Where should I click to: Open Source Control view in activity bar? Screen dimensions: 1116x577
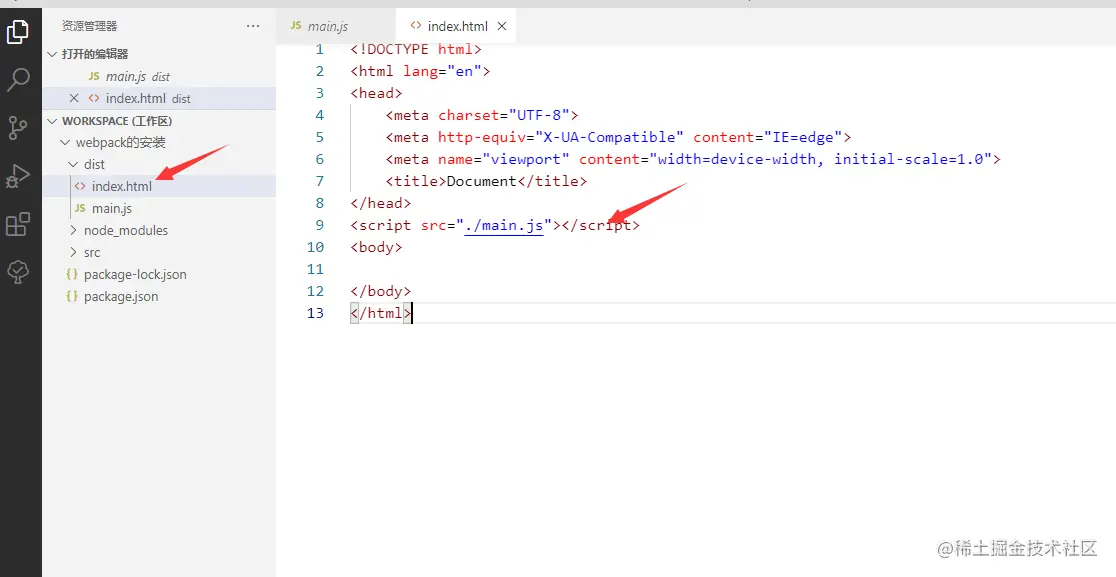point(18,128)
